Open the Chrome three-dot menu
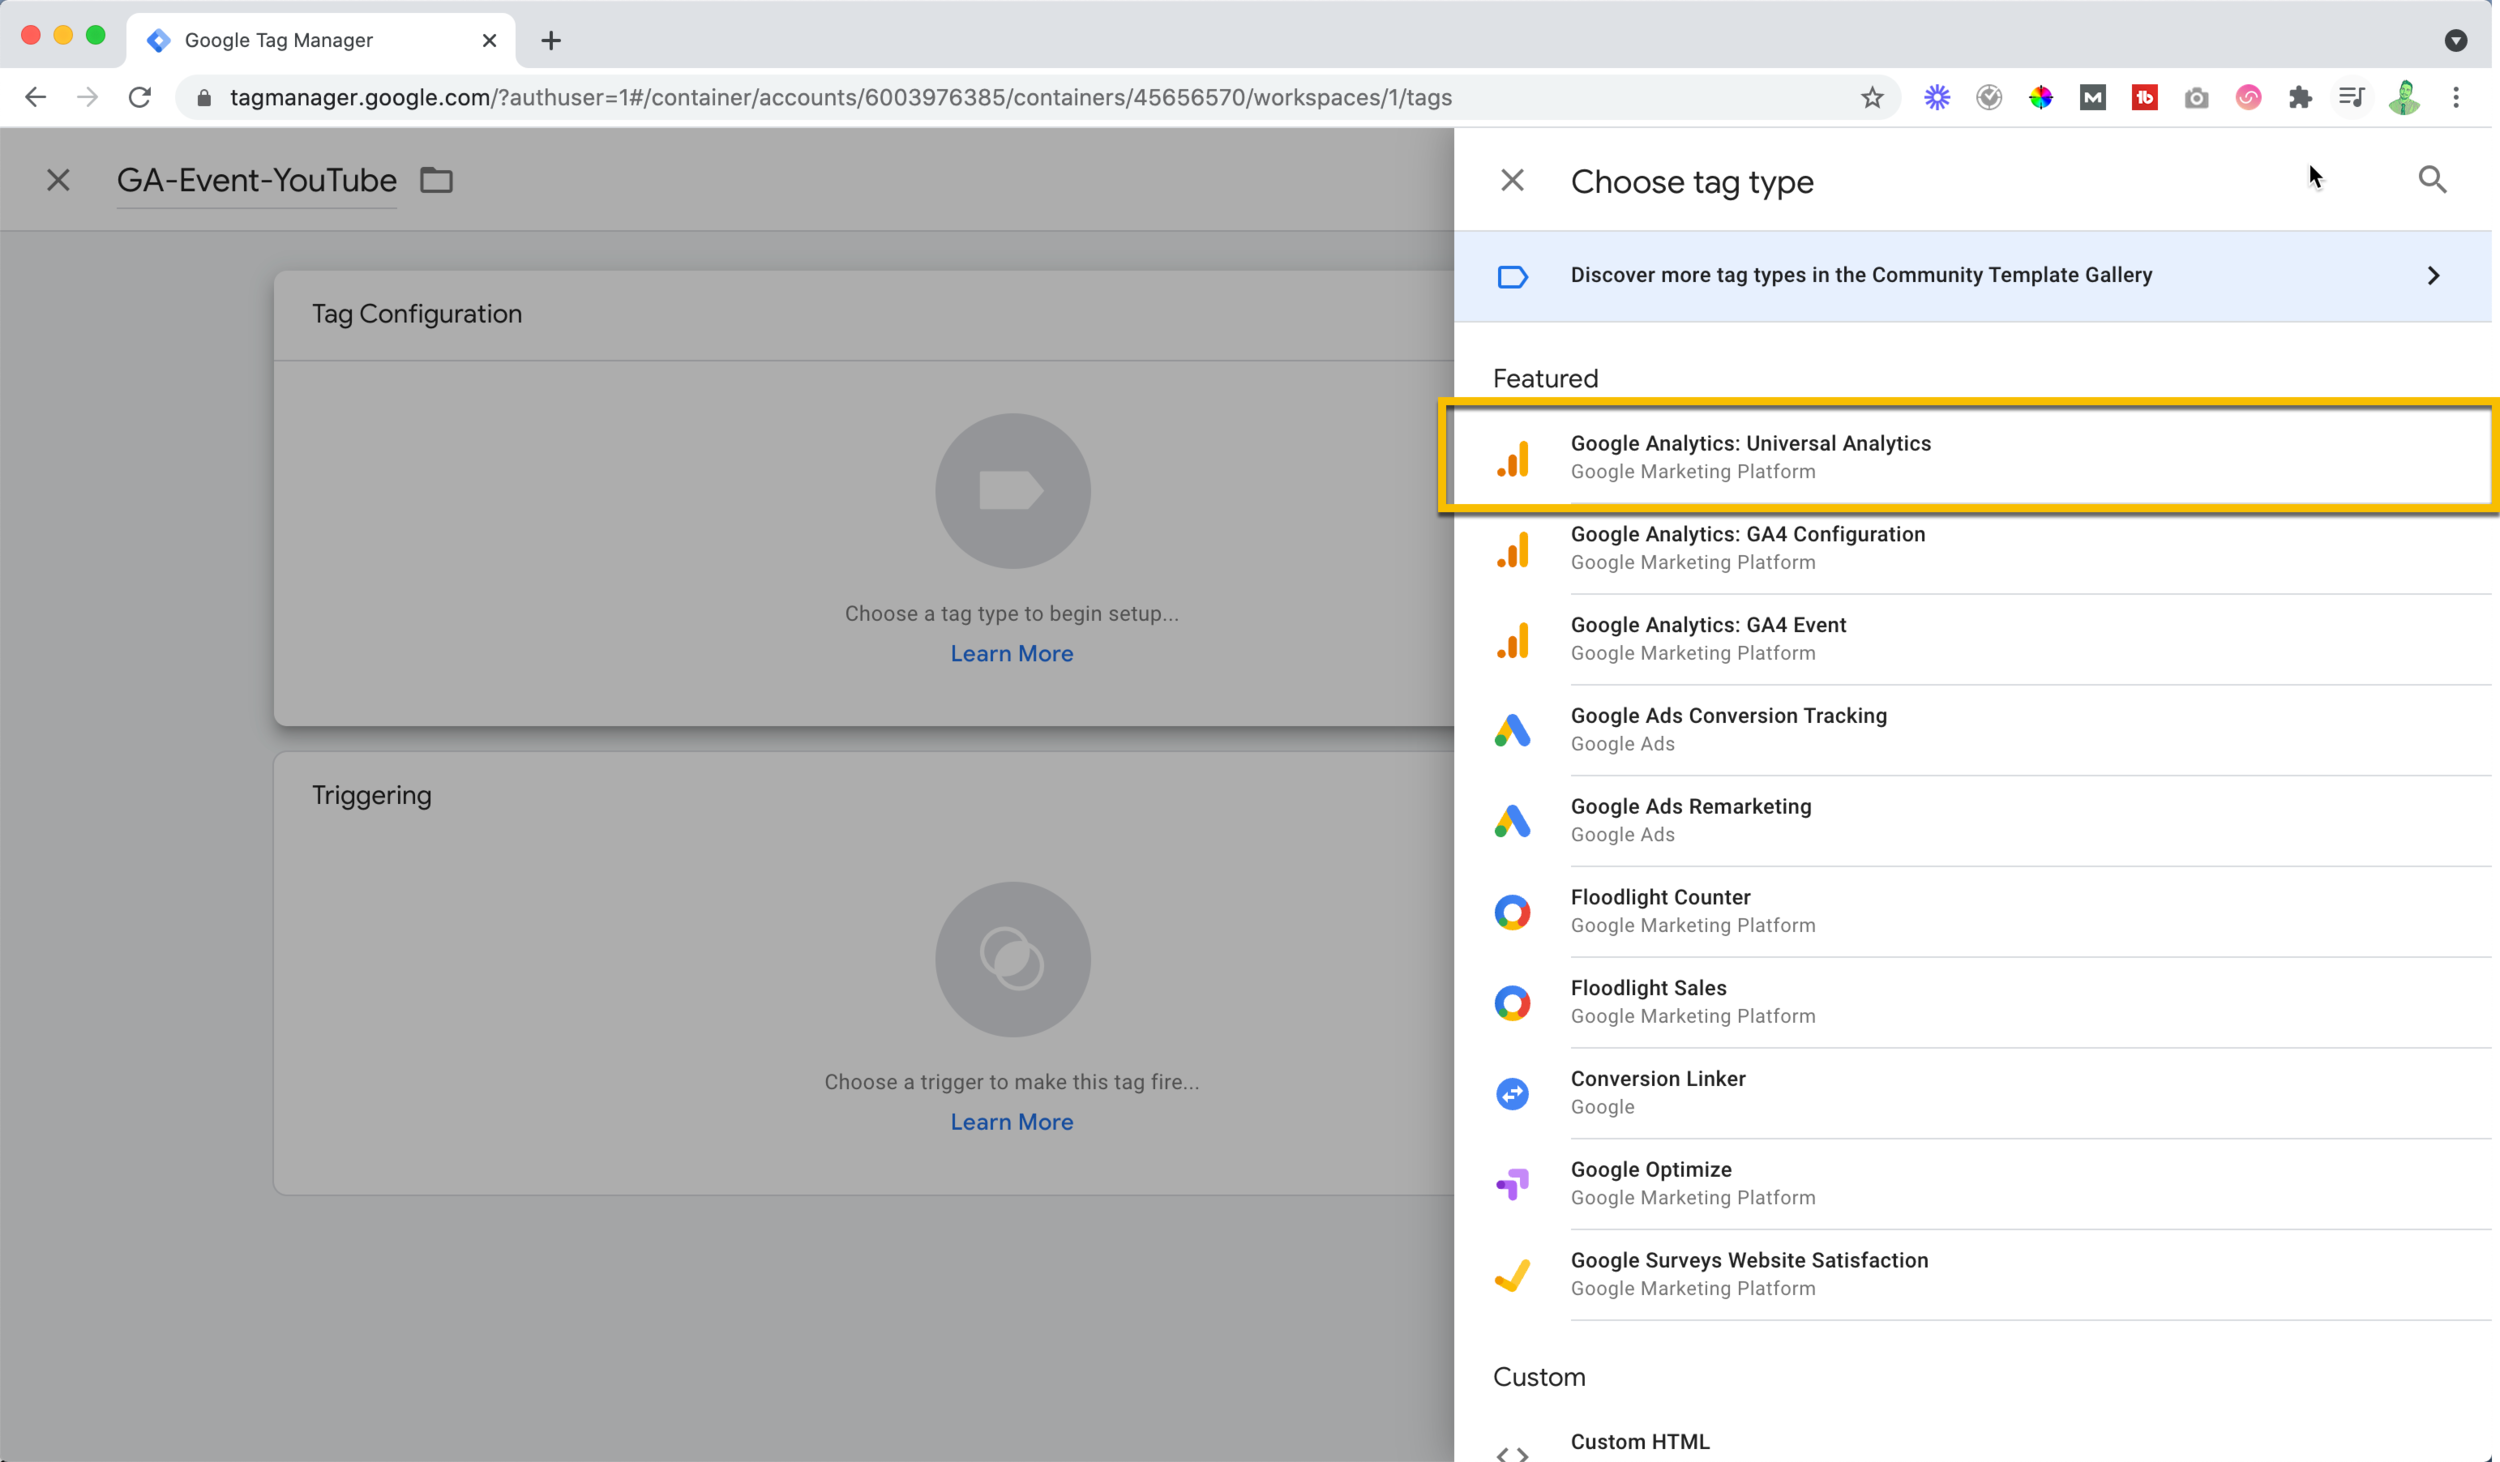 (x=2456, y=98)
